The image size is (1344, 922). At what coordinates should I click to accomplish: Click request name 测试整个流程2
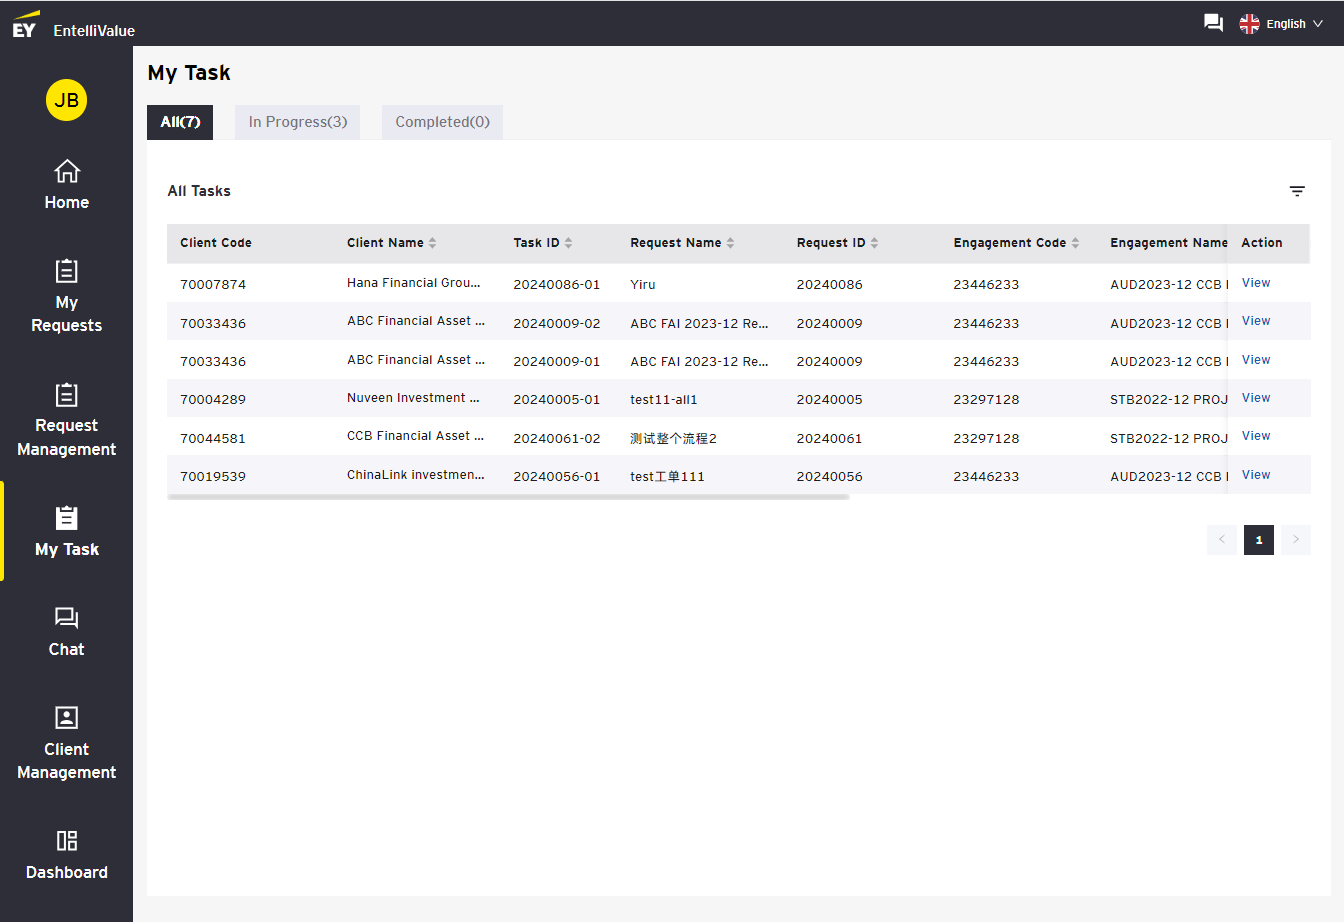(674, 439)
